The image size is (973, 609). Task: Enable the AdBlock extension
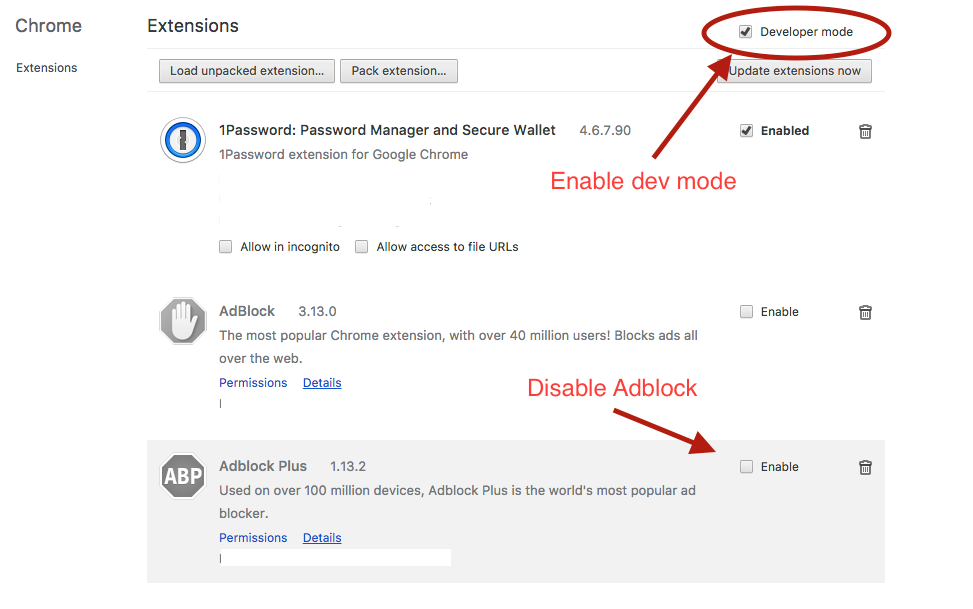746,312
